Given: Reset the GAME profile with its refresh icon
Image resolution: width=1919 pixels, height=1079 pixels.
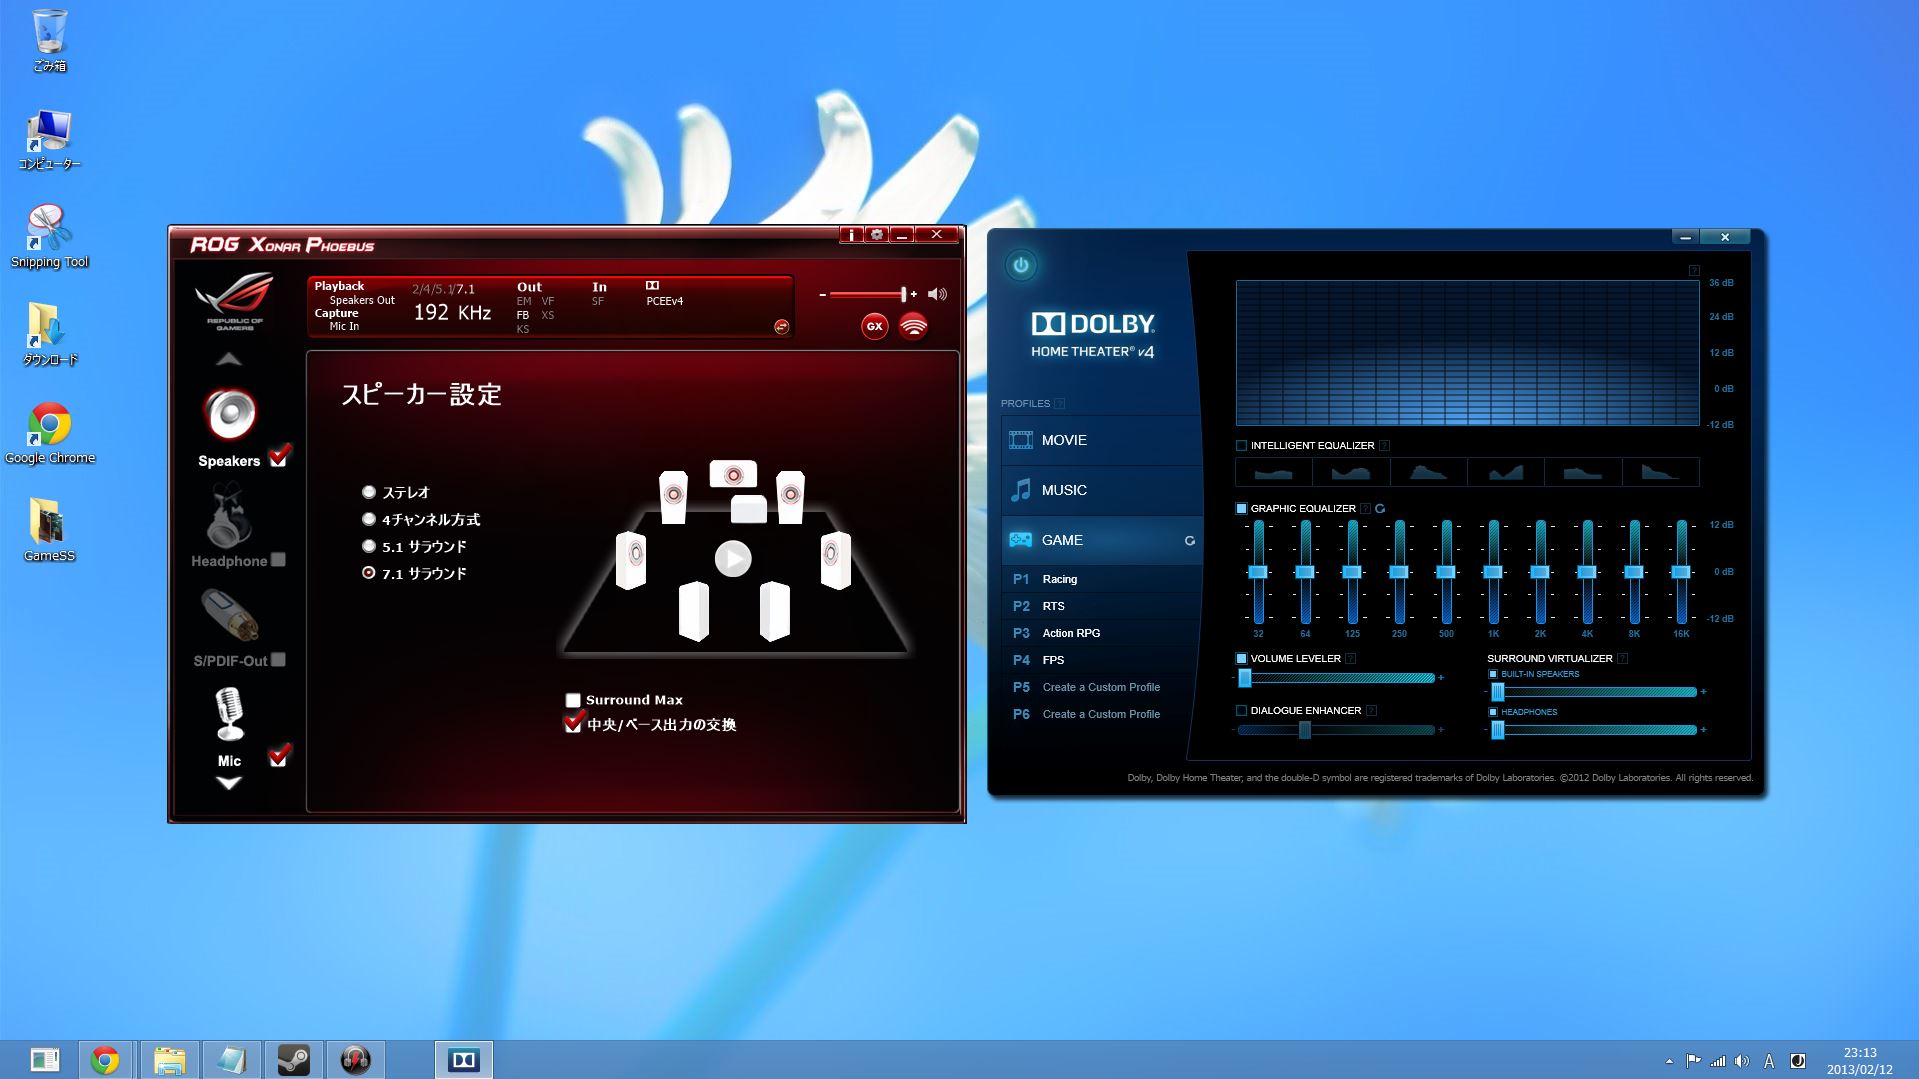Looking at the screenshot, I should pyautogui.click(x=1190, y=540).
